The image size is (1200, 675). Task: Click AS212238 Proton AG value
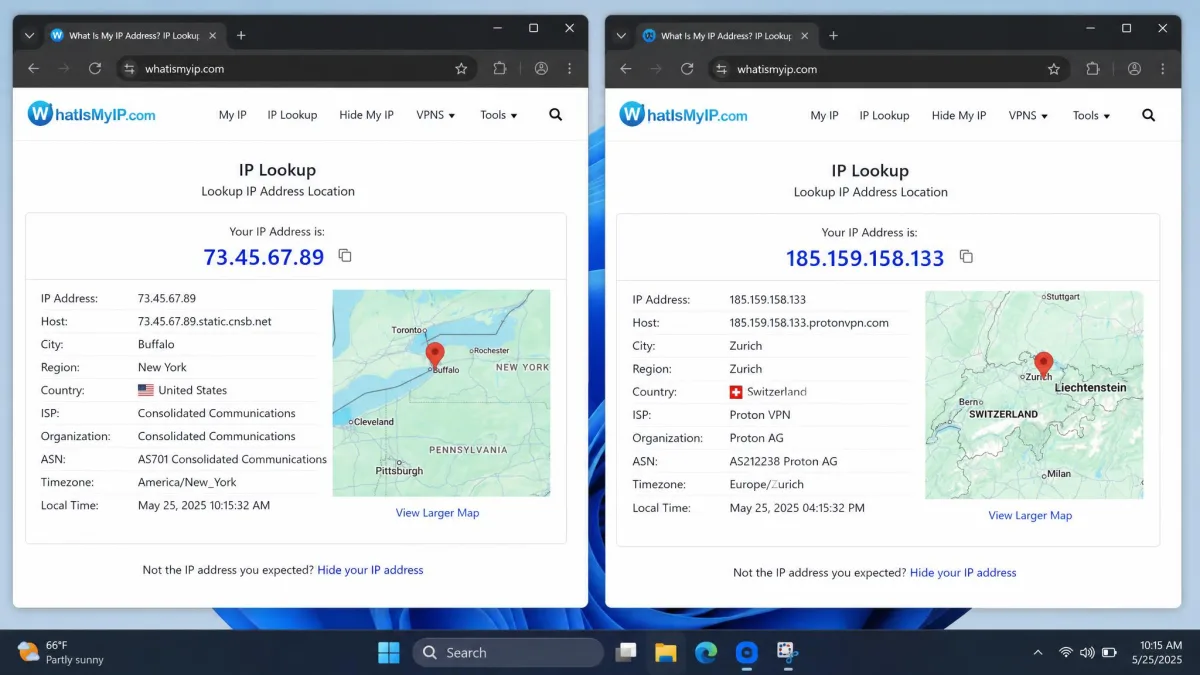tap(783, 462)
